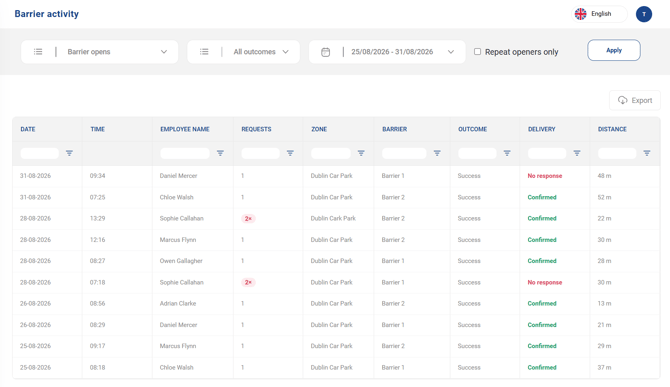Click the UK flag language icon
This screenshot has height=387, width=670.
[x=581, y=14]
